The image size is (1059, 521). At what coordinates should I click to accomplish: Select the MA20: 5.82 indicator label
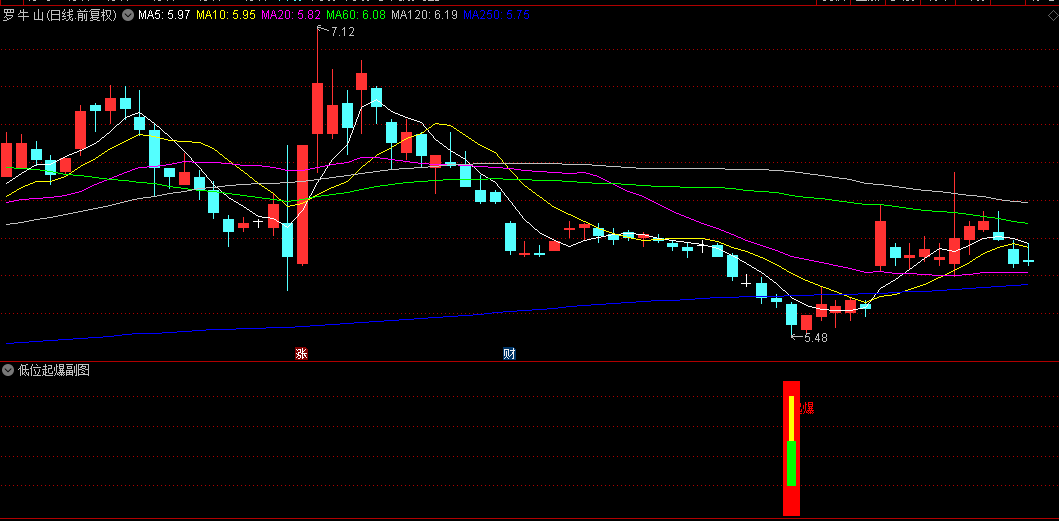(x=290, y=15)
